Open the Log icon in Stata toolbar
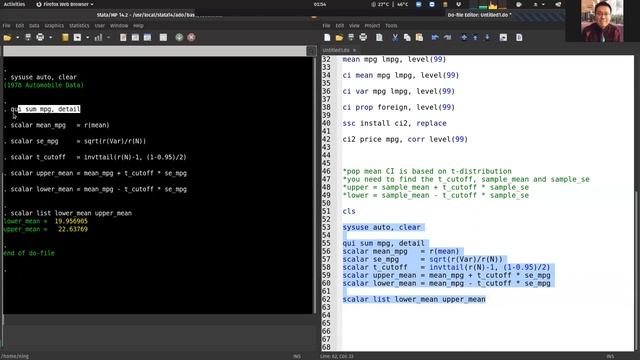This screenshot has height=360, width=640. pos(65,38)
